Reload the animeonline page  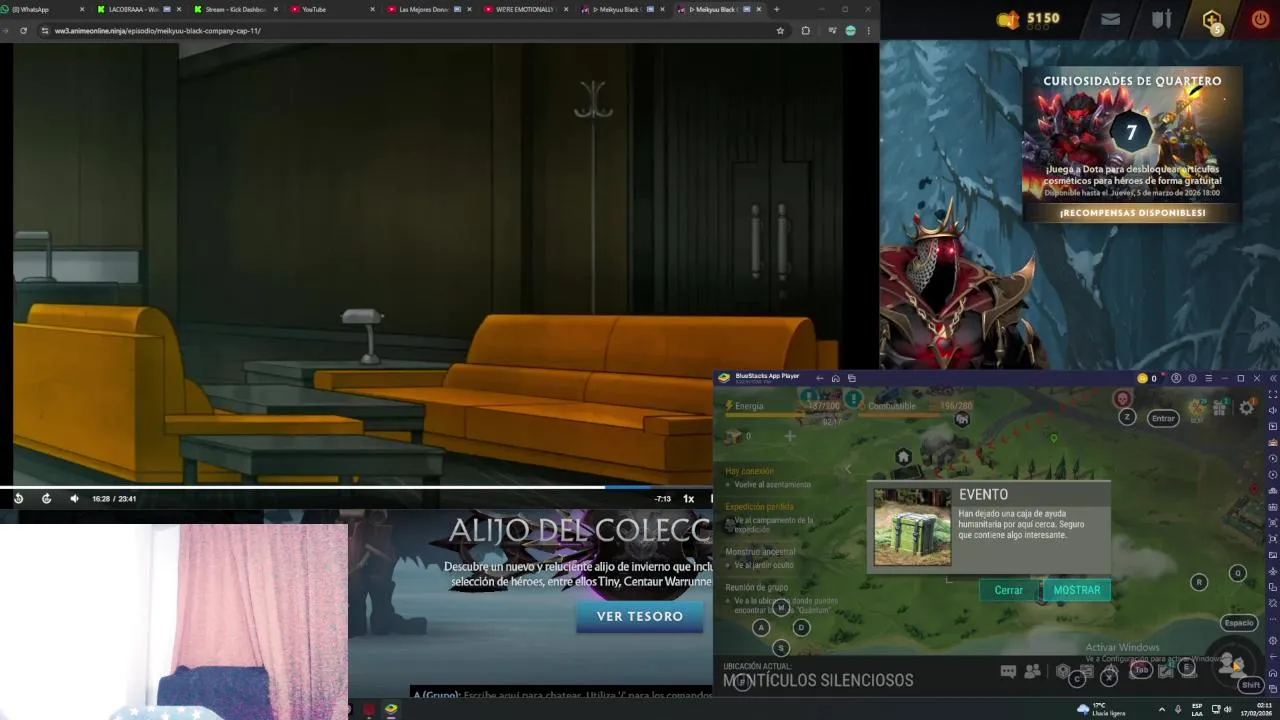coord(23,31)
